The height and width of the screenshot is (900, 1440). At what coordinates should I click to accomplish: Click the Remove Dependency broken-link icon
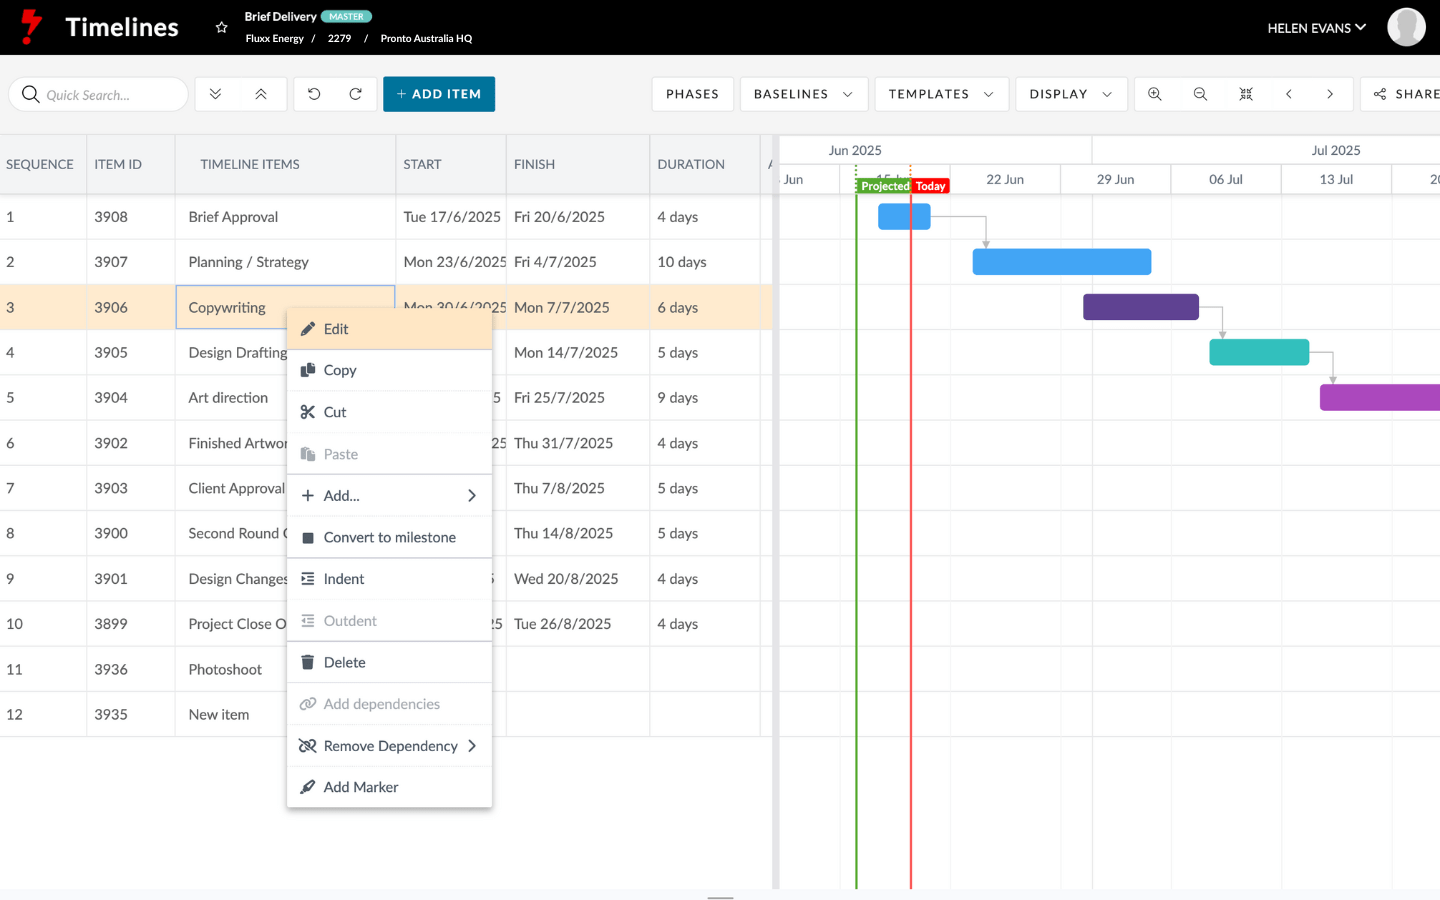tap(308, 746)
